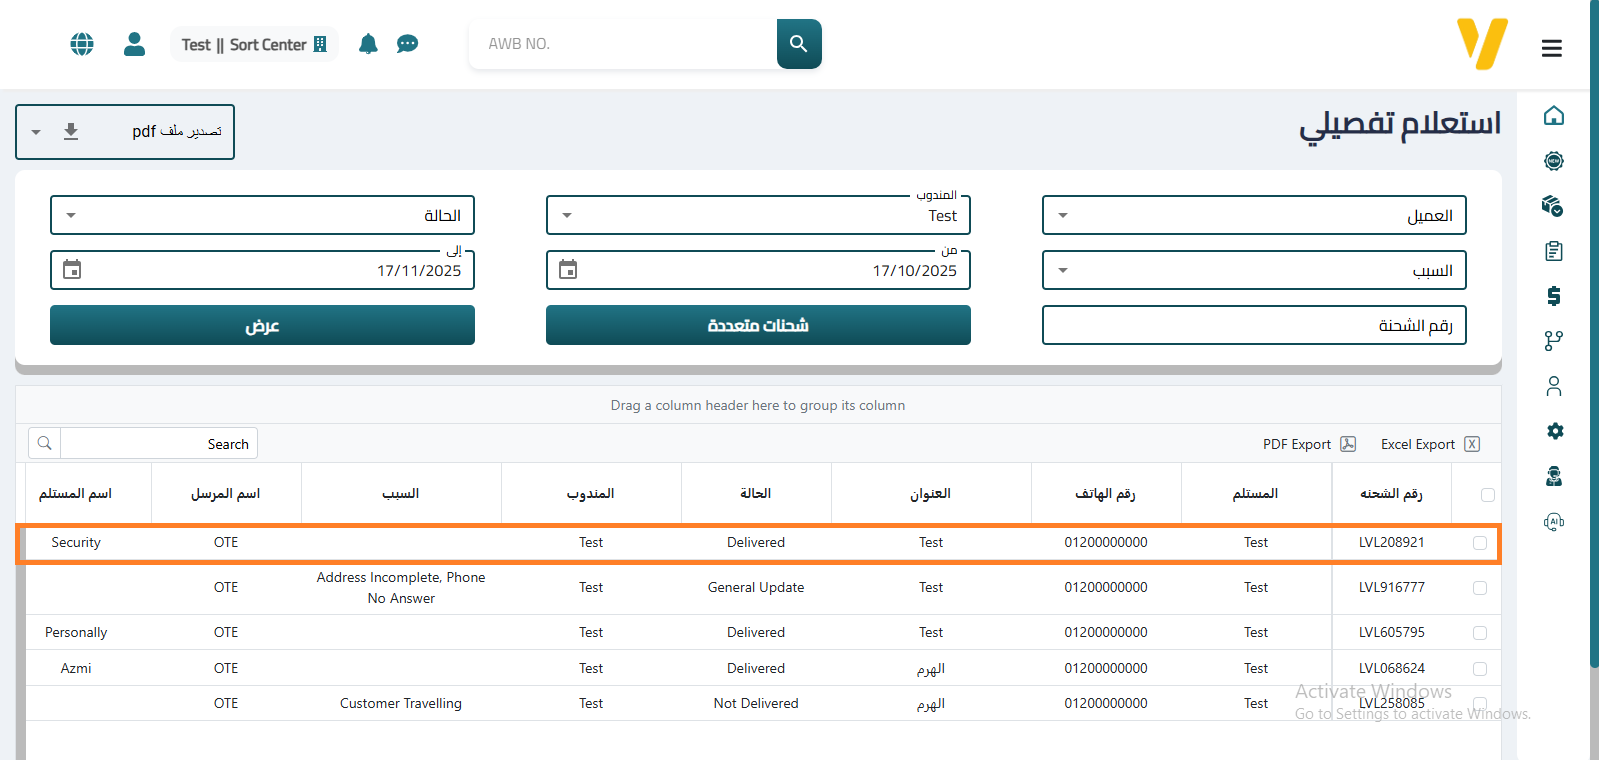The width and height of the screenshot is (1599, 760).
Task: Open the chat messages icon
Action: tap(407, 44)
